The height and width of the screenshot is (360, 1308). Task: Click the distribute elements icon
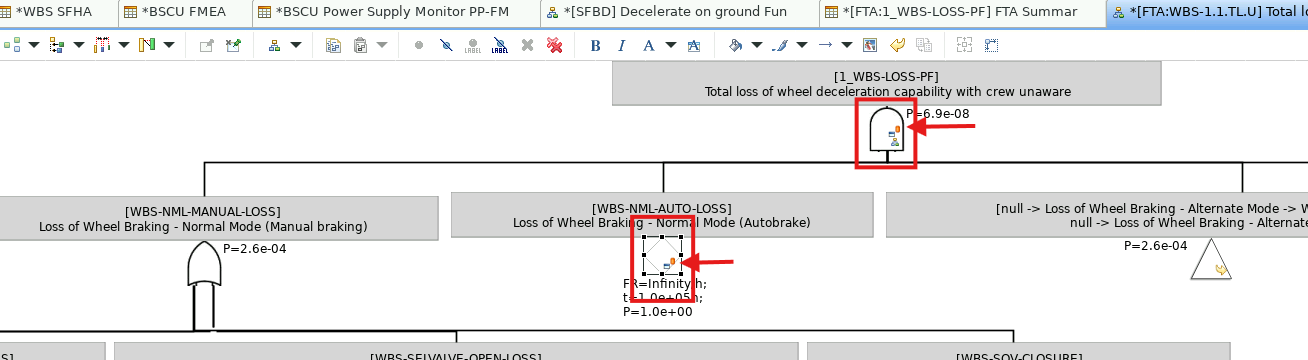[101, 45]
